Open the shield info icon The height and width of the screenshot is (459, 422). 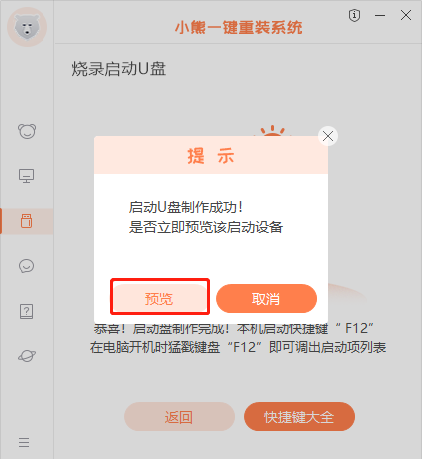coord(354,15)
